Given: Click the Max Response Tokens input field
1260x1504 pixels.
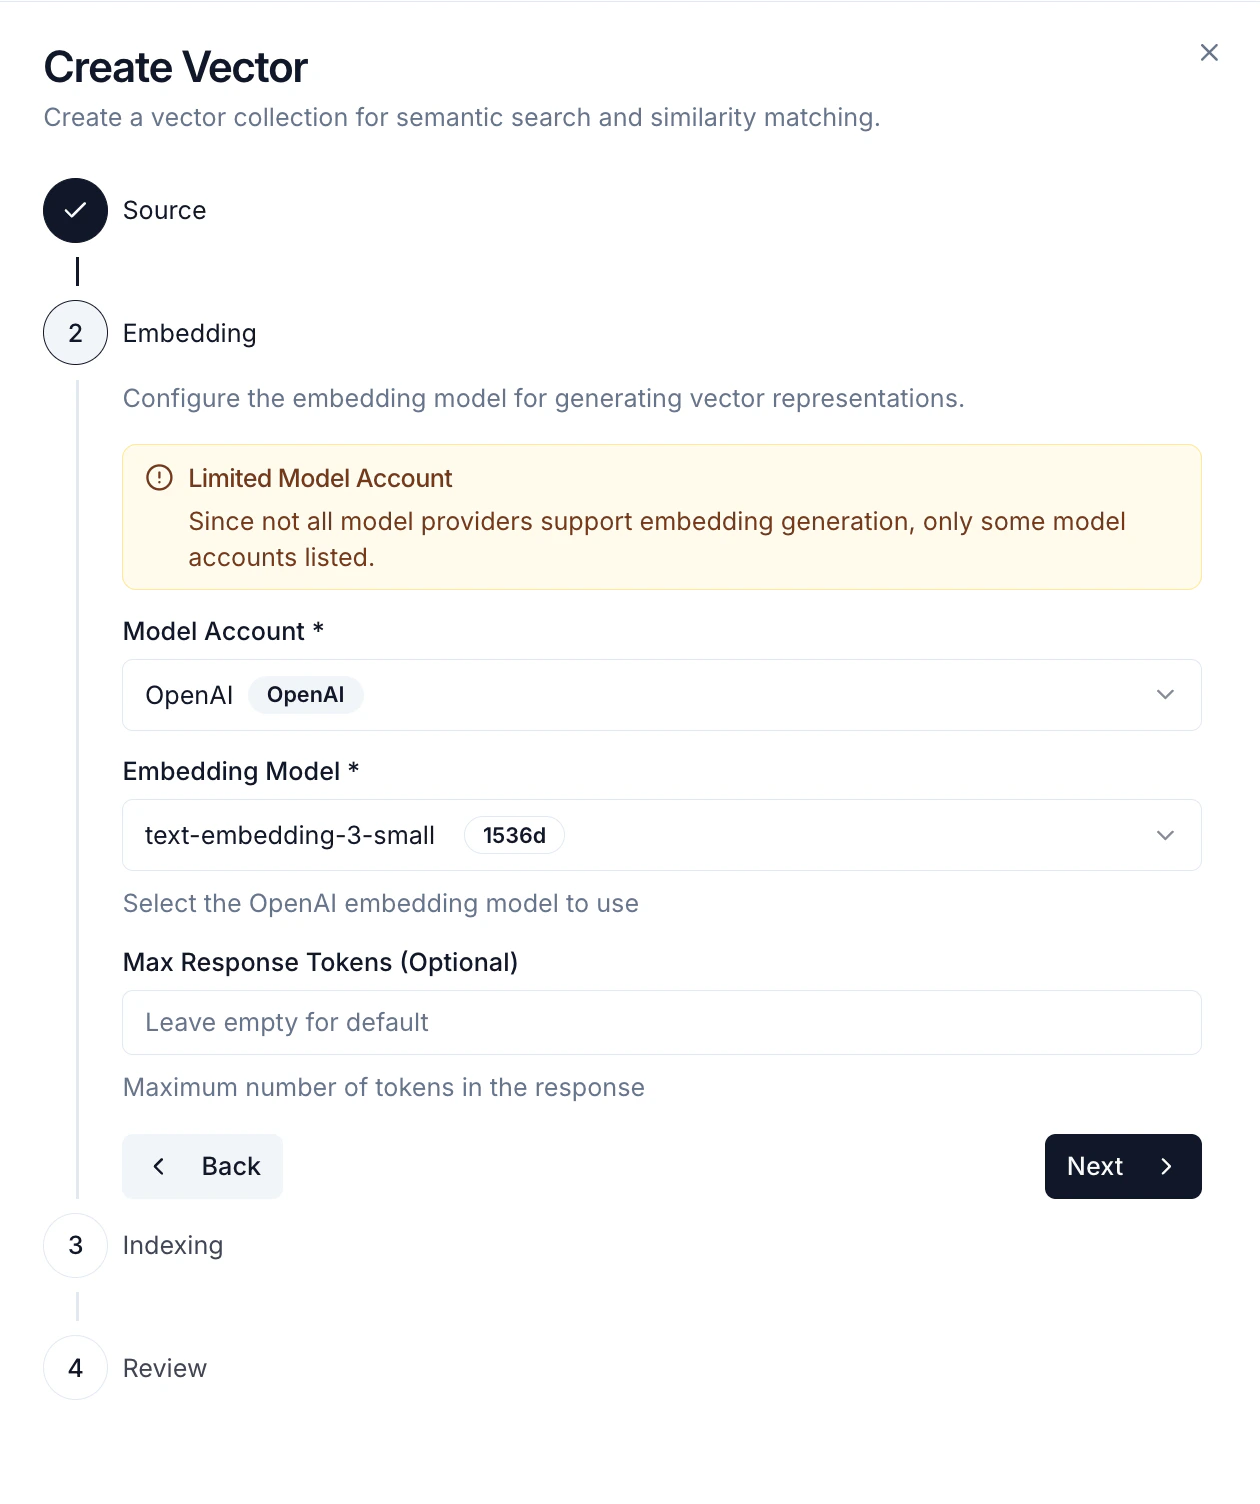Looking at the screenshot, I should click(x=661, y=1022).
